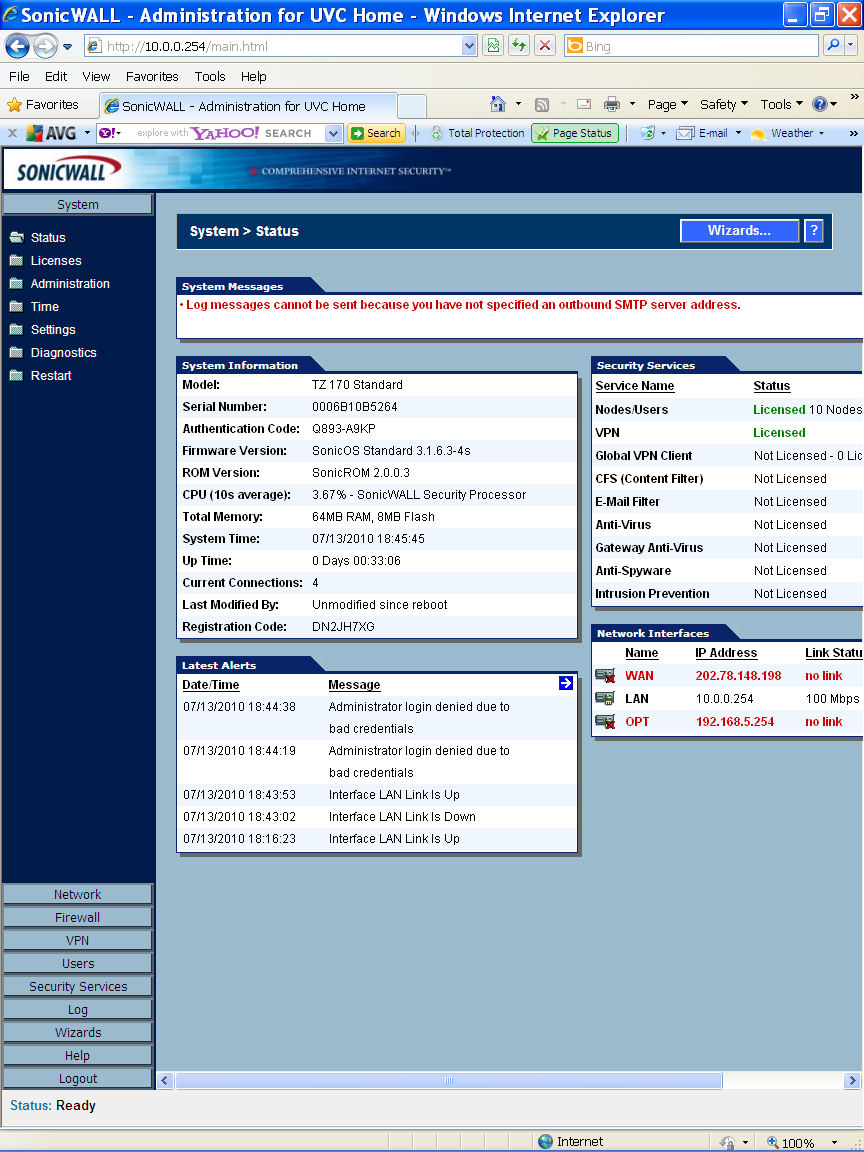
Task: Expand the Network section in the sidebar
Action: coord(78,894)
